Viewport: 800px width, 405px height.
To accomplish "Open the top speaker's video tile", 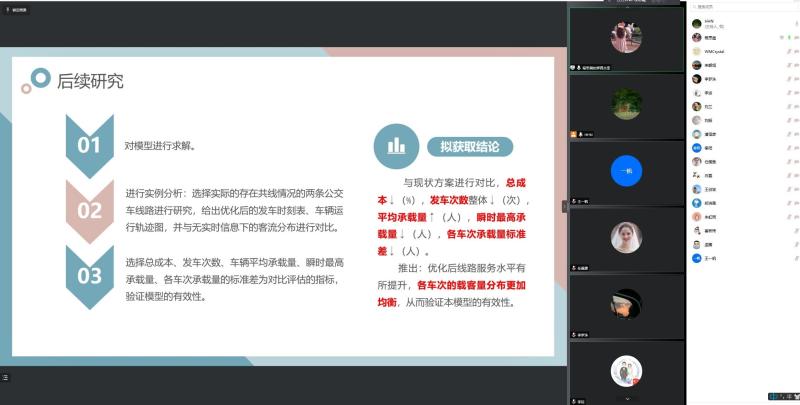I will click(x=625, y=38).
